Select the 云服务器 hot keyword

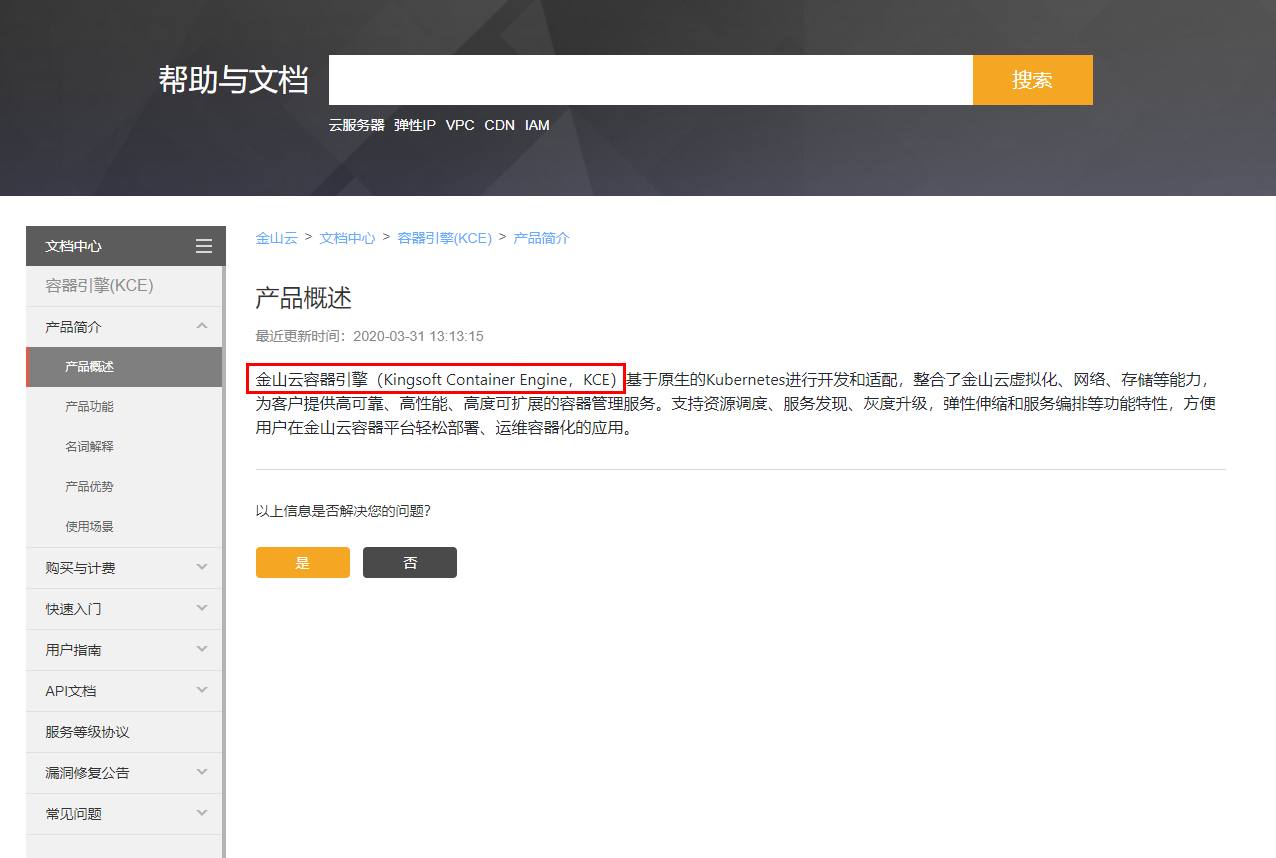click(357, 125)
